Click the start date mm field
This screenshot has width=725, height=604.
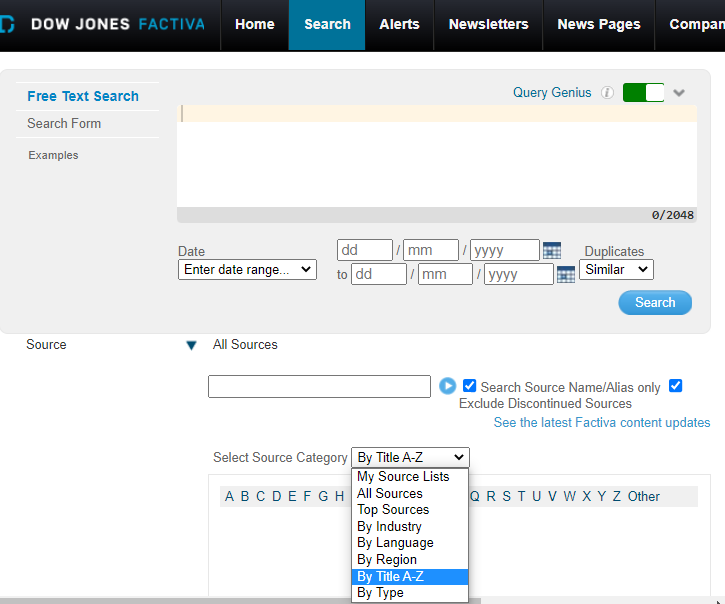click(431, 250)
